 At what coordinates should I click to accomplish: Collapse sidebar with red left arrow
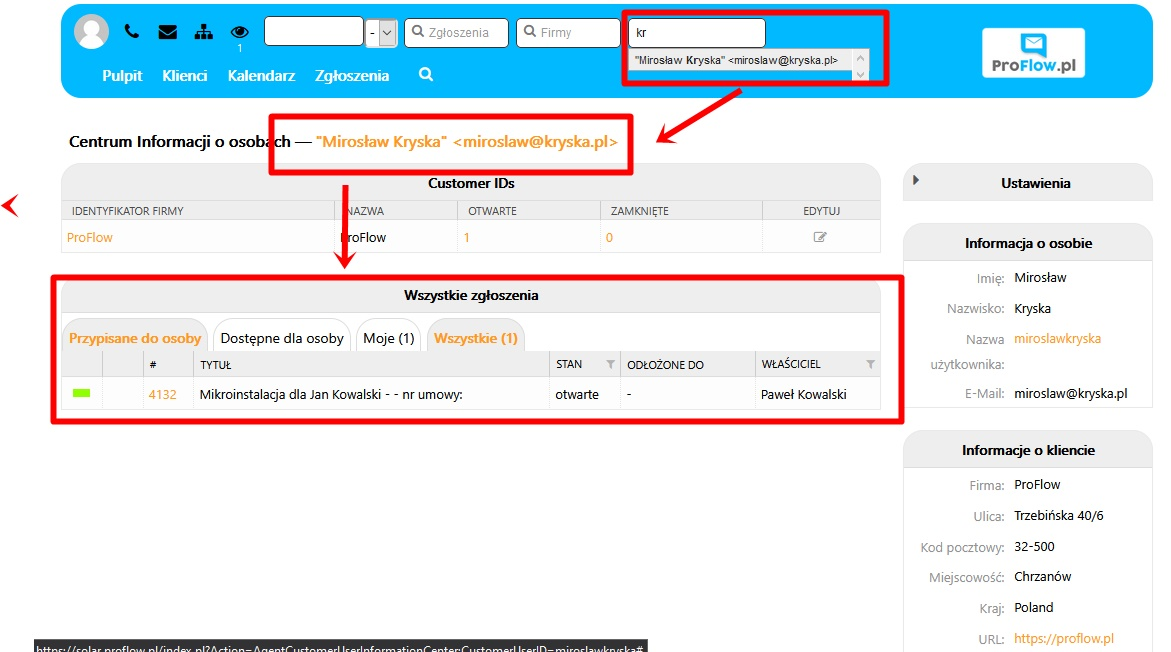point(10,205)
